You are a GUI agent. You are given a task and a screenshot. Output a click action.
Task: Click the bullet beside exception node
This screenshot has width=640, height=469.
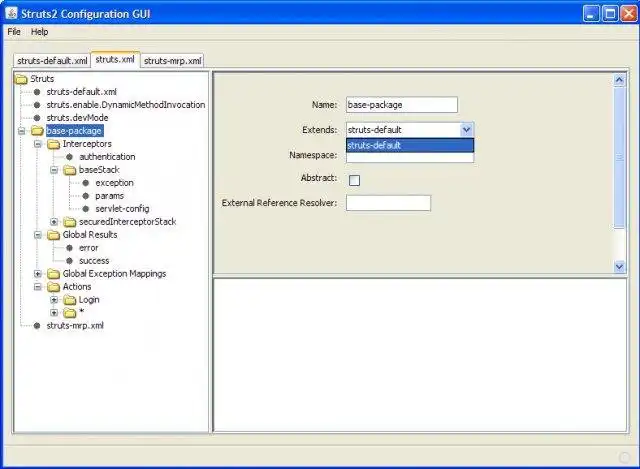click(86, 183)
